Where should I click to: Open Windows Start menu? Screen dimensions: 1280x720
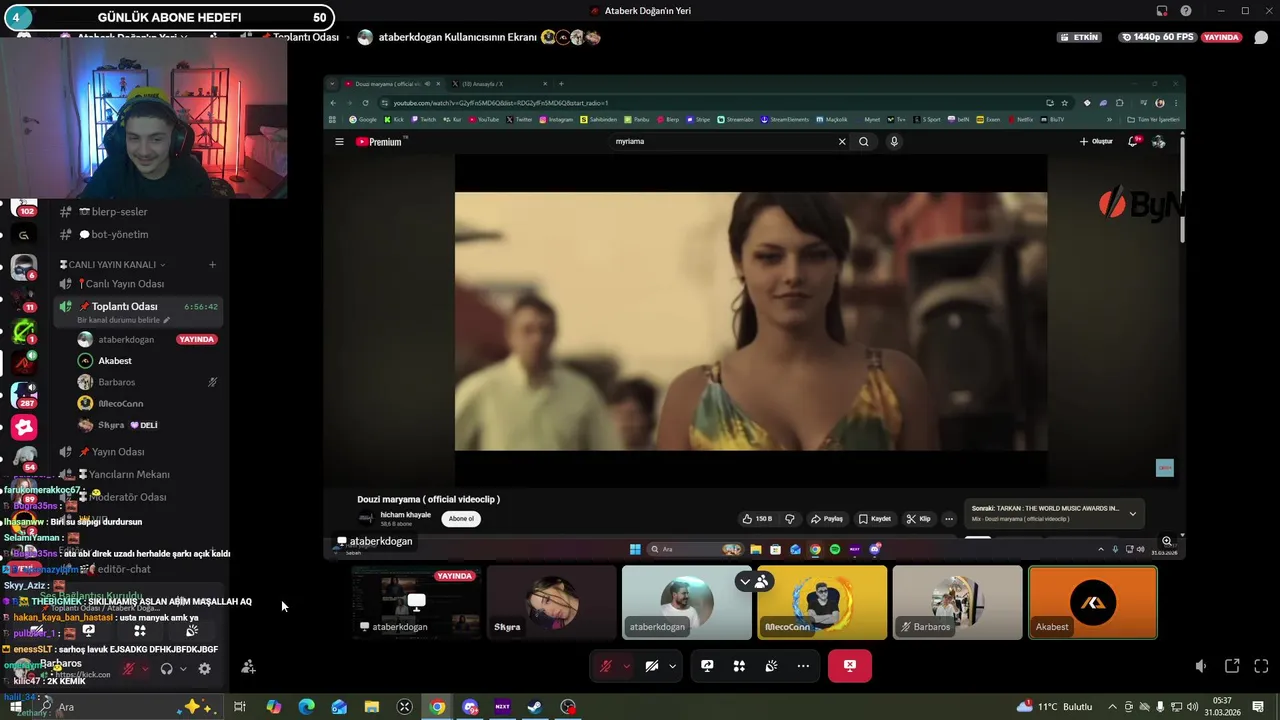click(x=15, y=707)
